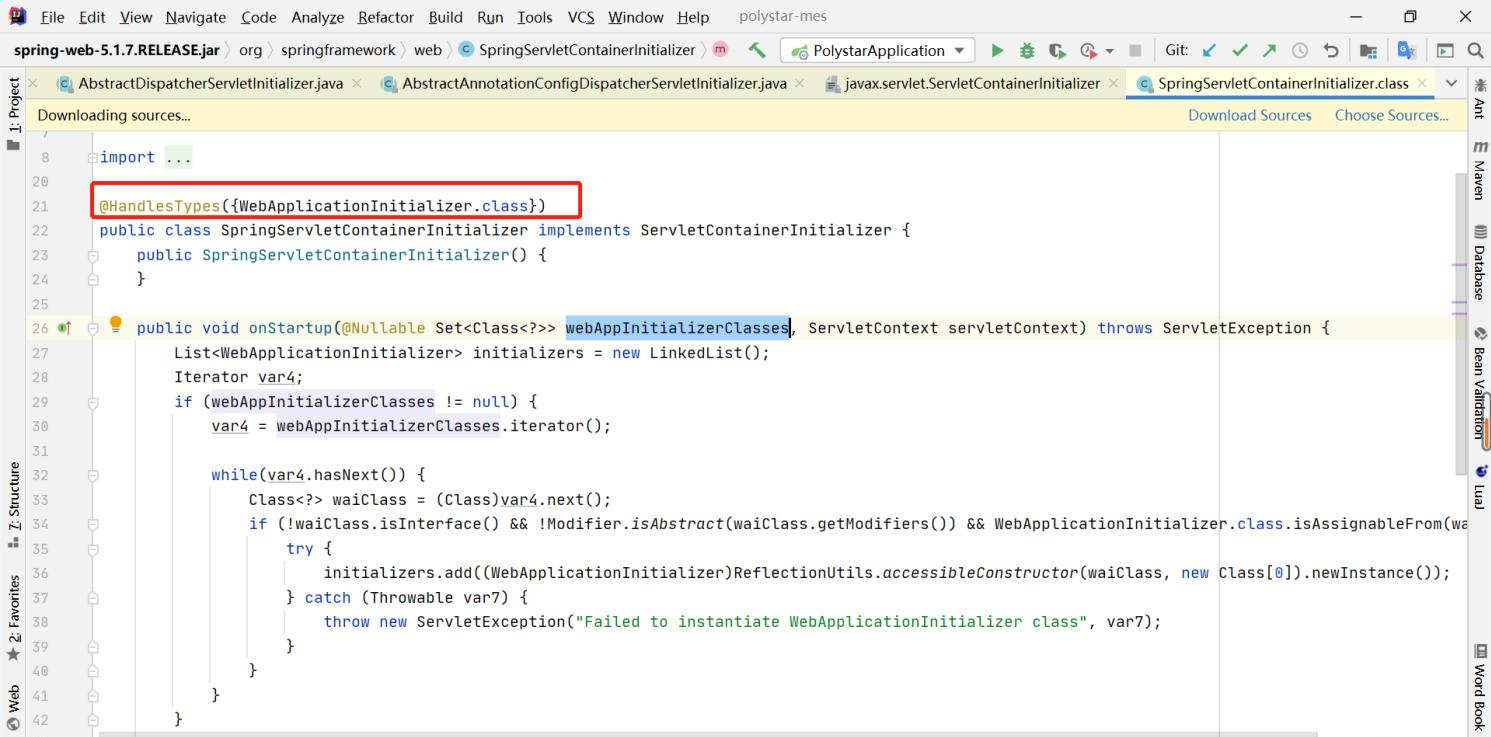Open the Maven tool window

pyautogui.click(x=1479, y=170)
